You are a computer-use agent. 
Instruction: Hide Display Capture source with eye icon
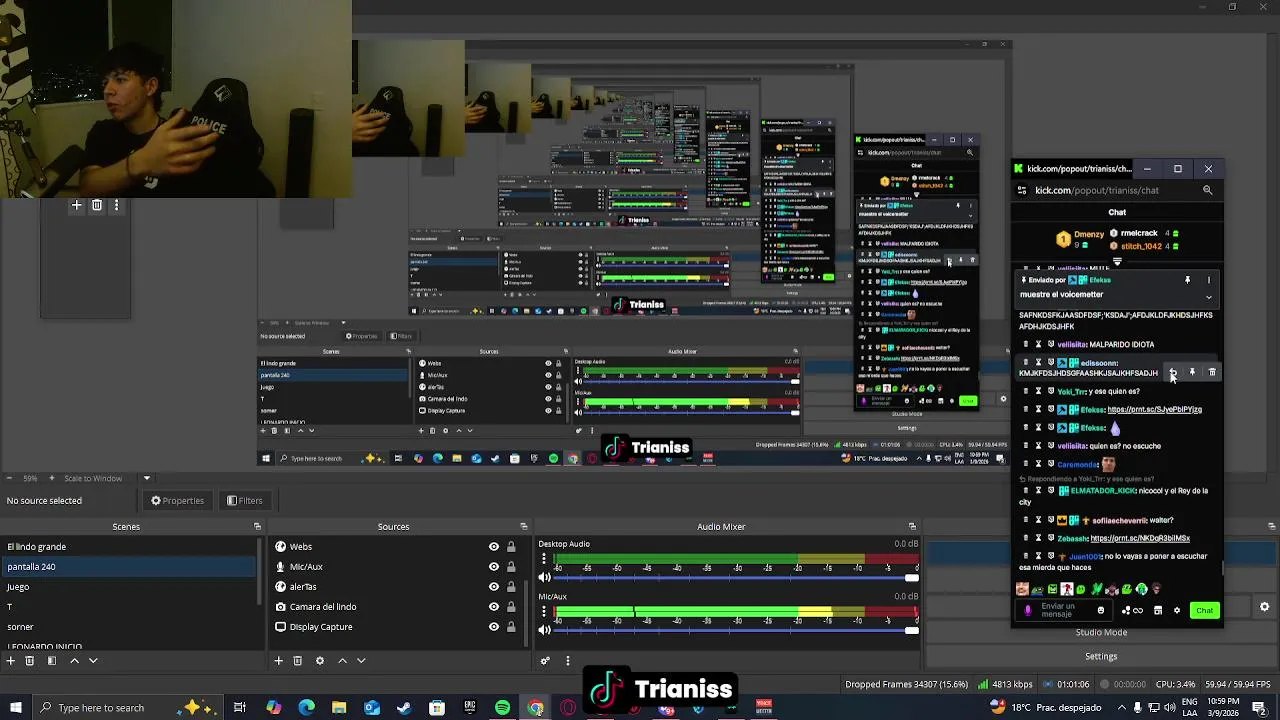[x=493, y=627]
